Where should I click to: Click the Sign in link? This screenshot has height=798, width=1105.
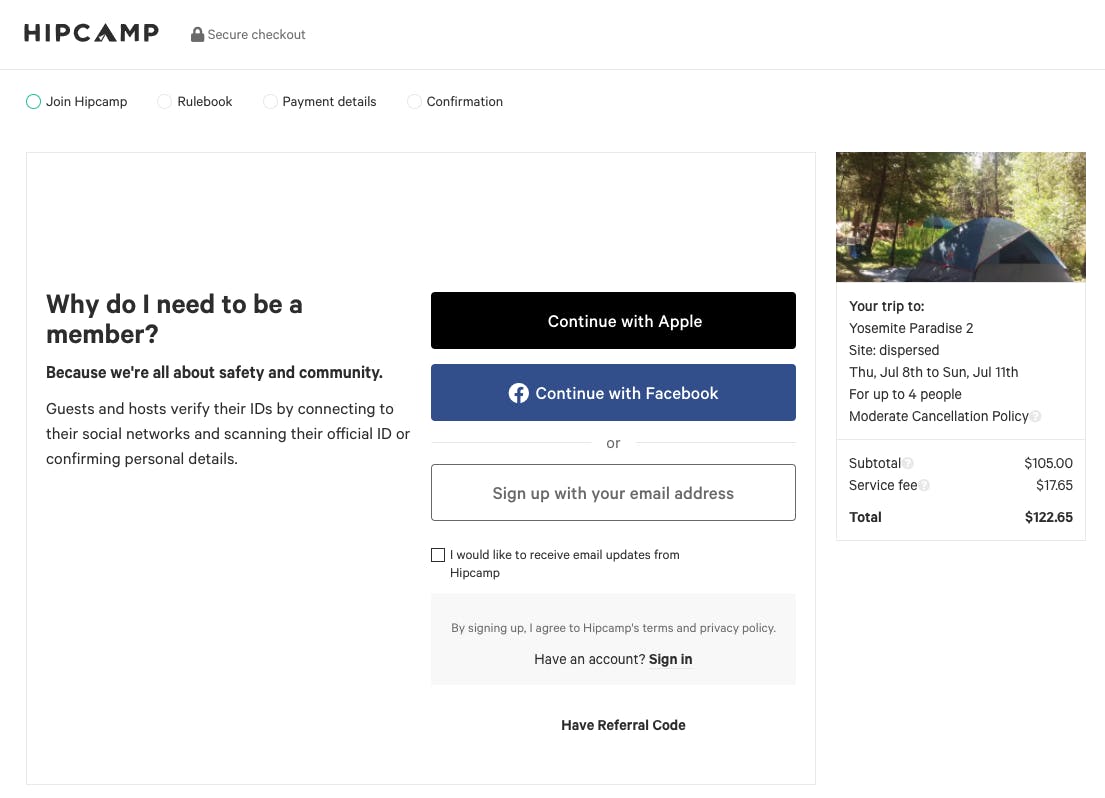[x=670, y=659]
